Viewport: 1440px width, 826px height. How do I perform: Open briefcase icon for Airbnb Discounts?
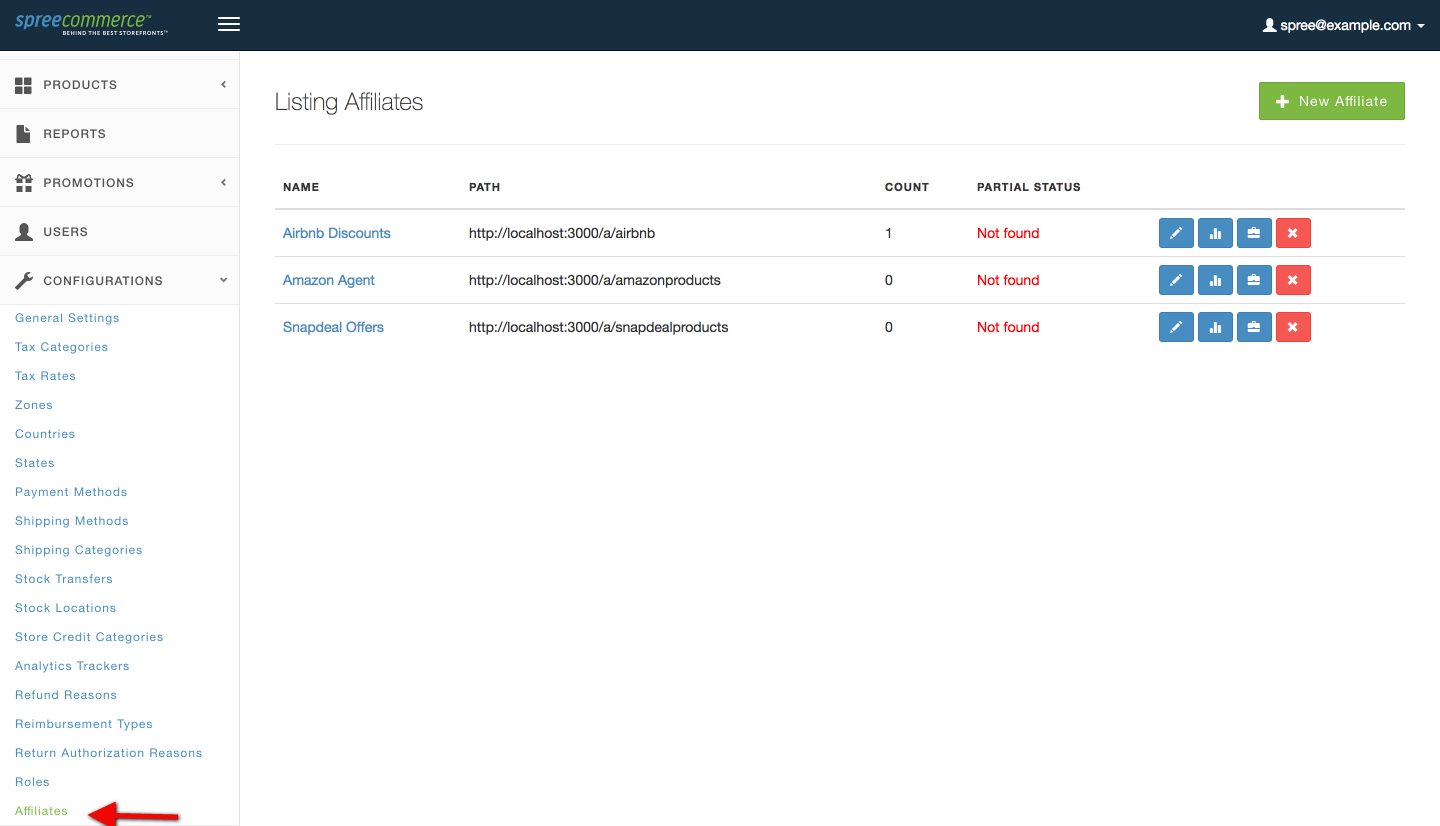(x=1254, y=233)
